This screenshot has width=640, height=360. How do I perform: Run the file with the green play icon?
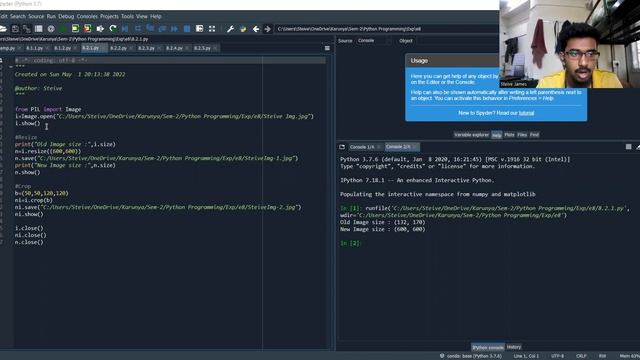pyautogui.click(x=63, y=29)
